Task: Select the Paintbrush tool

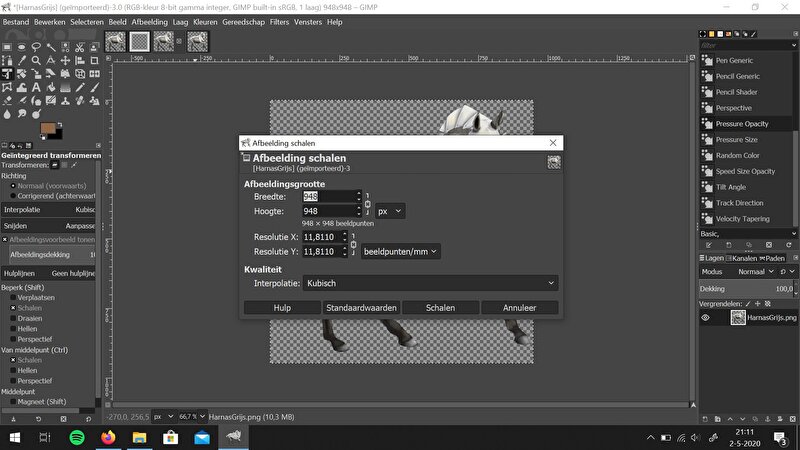Action: [94, 87]
